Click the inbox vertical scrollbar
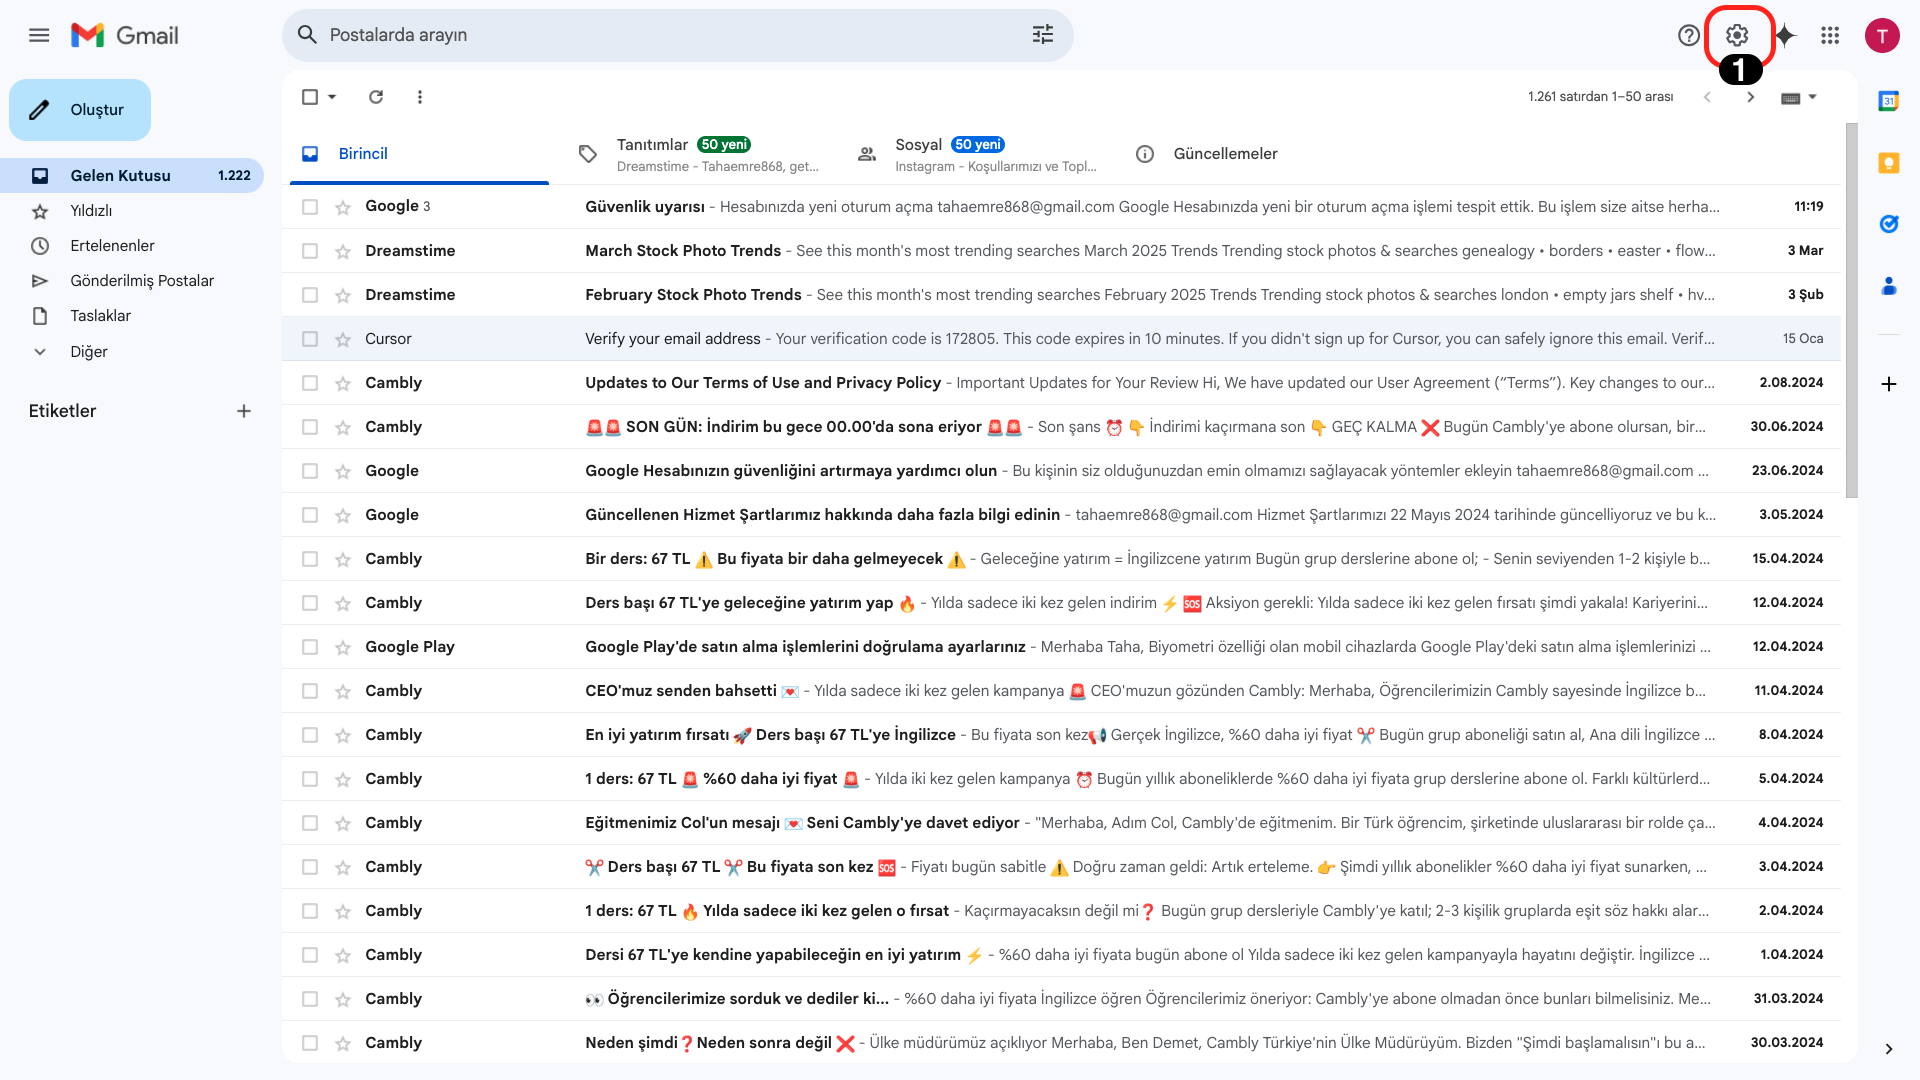 pyautogui.click(x=1851, y=310)
